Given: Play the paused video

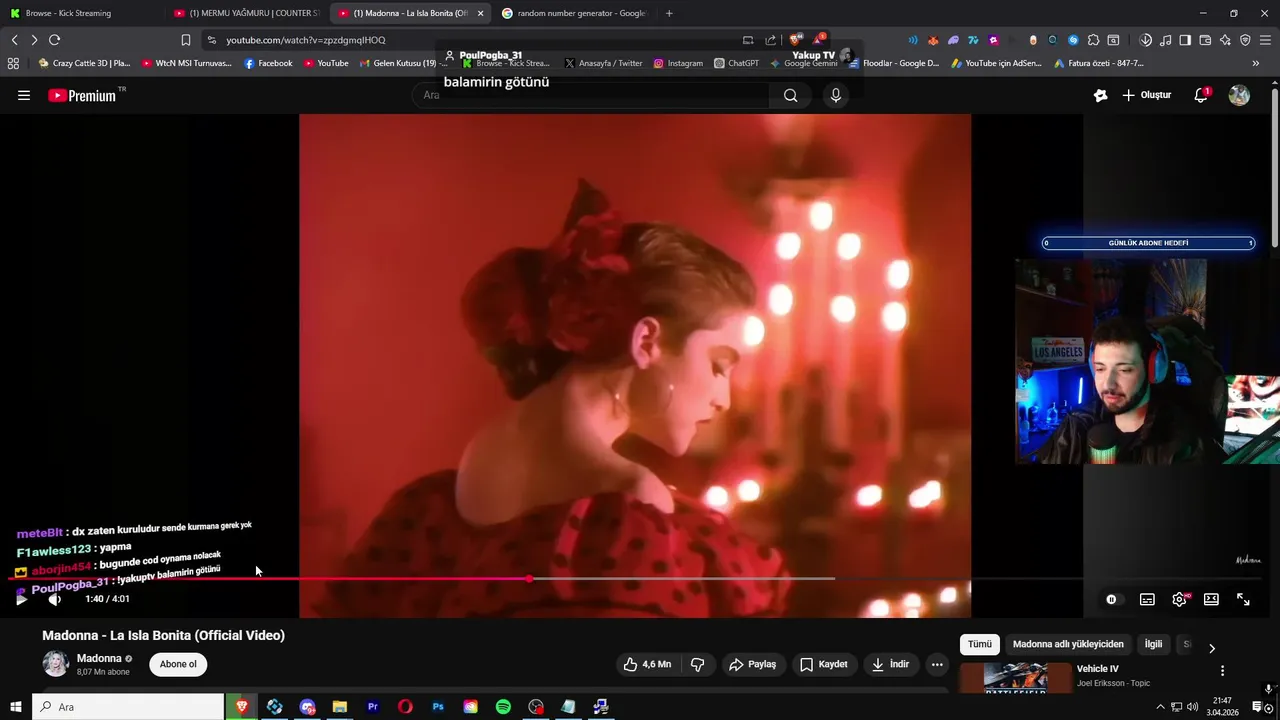Looking at the screenshot, I should [21, 599].
